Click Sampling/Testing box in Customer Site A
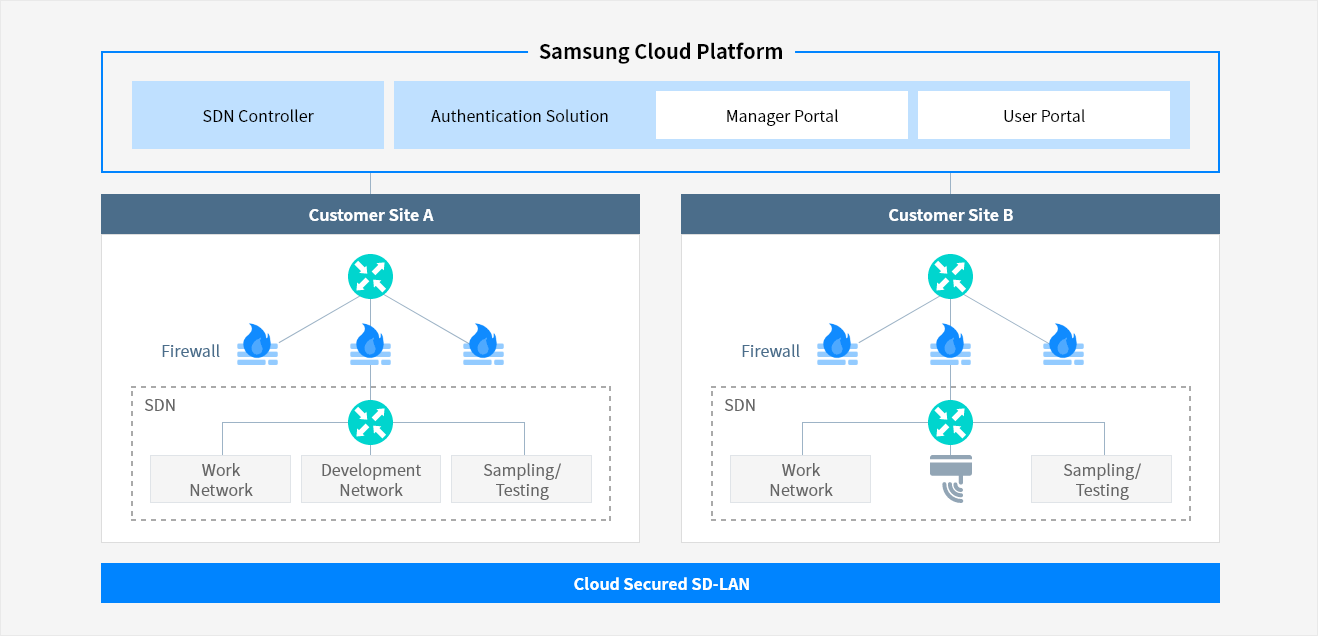Viewport: 1318px width, 636px height. (x=522, y=479)
